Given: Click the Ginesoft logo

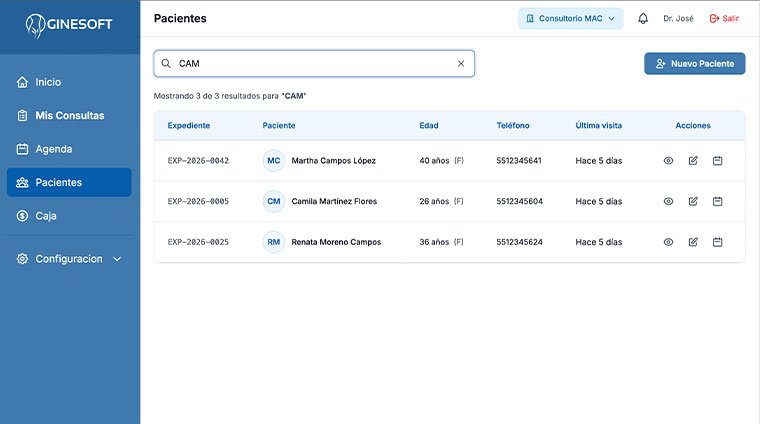Looking at the screenshot, I should tap(69, 25).
